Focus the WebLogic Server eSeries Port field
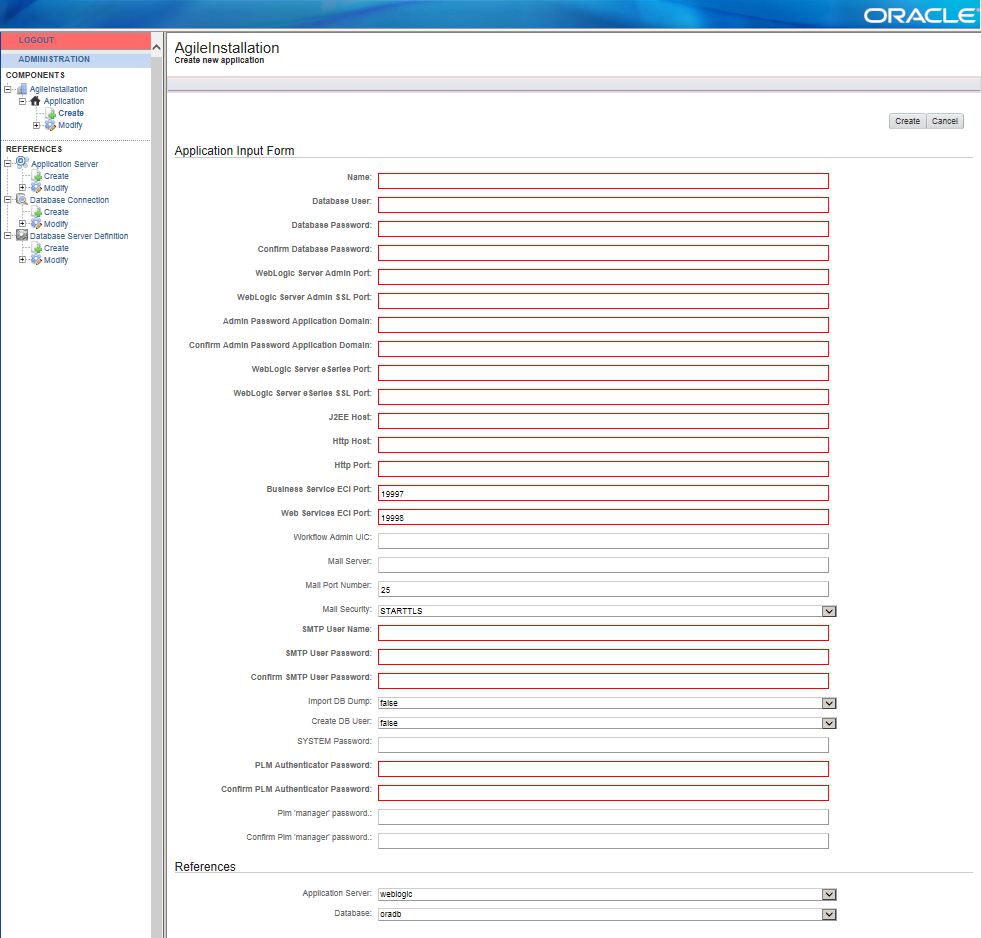 pos(603,373)
